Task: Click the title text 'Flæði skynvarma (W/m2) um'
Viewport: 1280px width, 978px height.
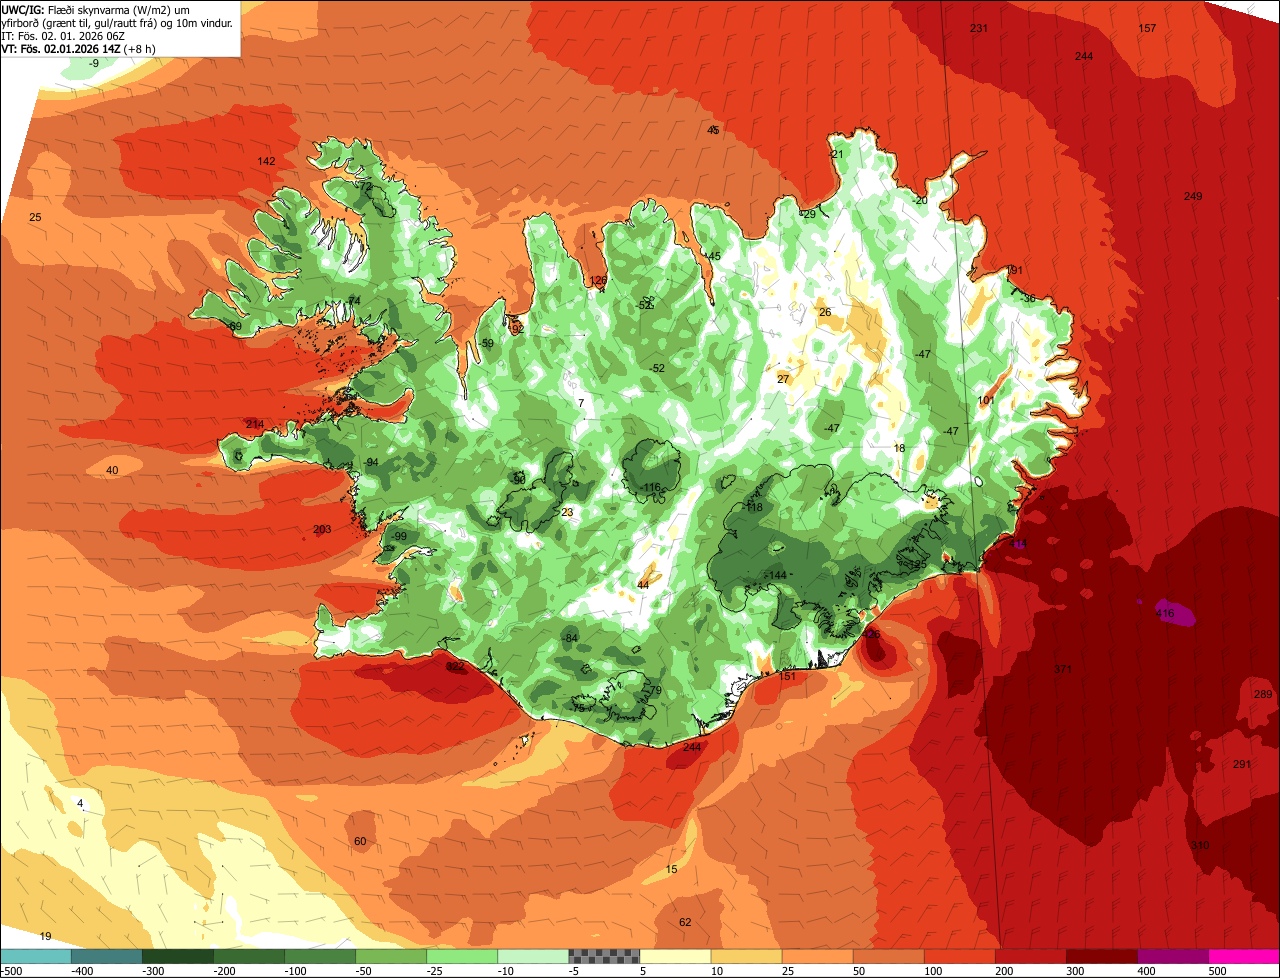Action: click(x=119, y=9)
